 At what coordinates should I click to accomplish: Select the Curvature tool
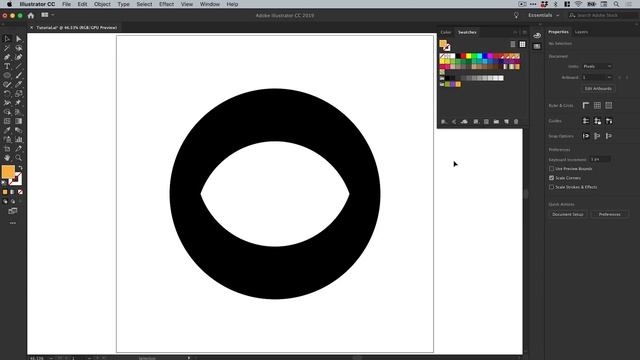pos(18,57)
